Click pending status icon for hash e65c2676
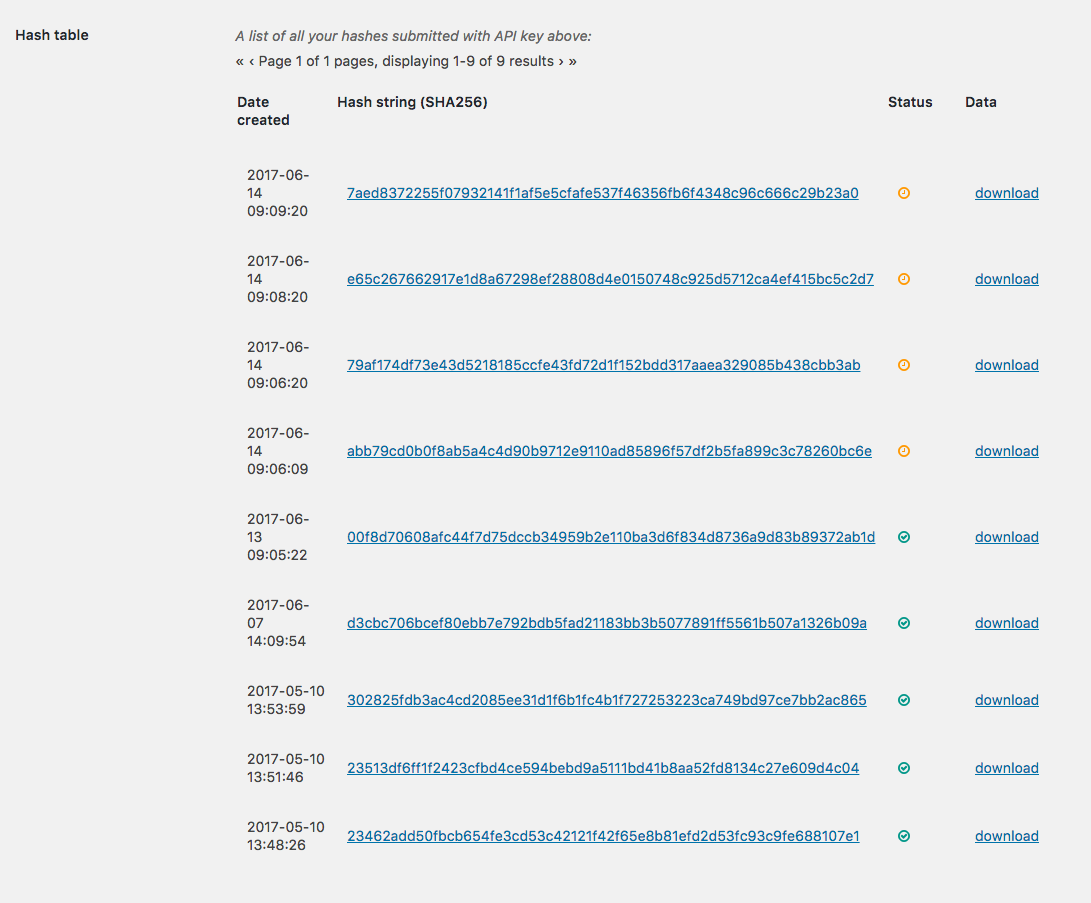This screenshot has height=903, width=1091. (904, 279)
